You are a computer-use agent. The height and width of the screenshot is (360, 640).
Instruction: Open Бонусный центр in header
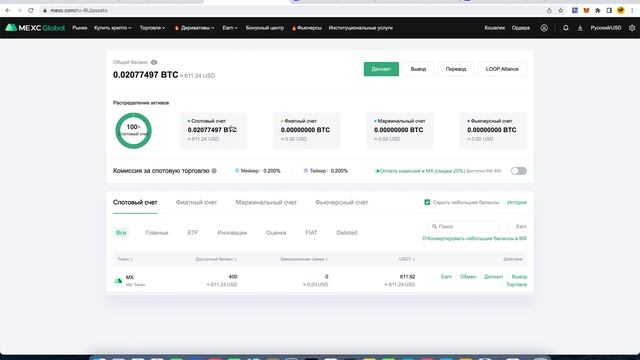(x=264, y=28)
